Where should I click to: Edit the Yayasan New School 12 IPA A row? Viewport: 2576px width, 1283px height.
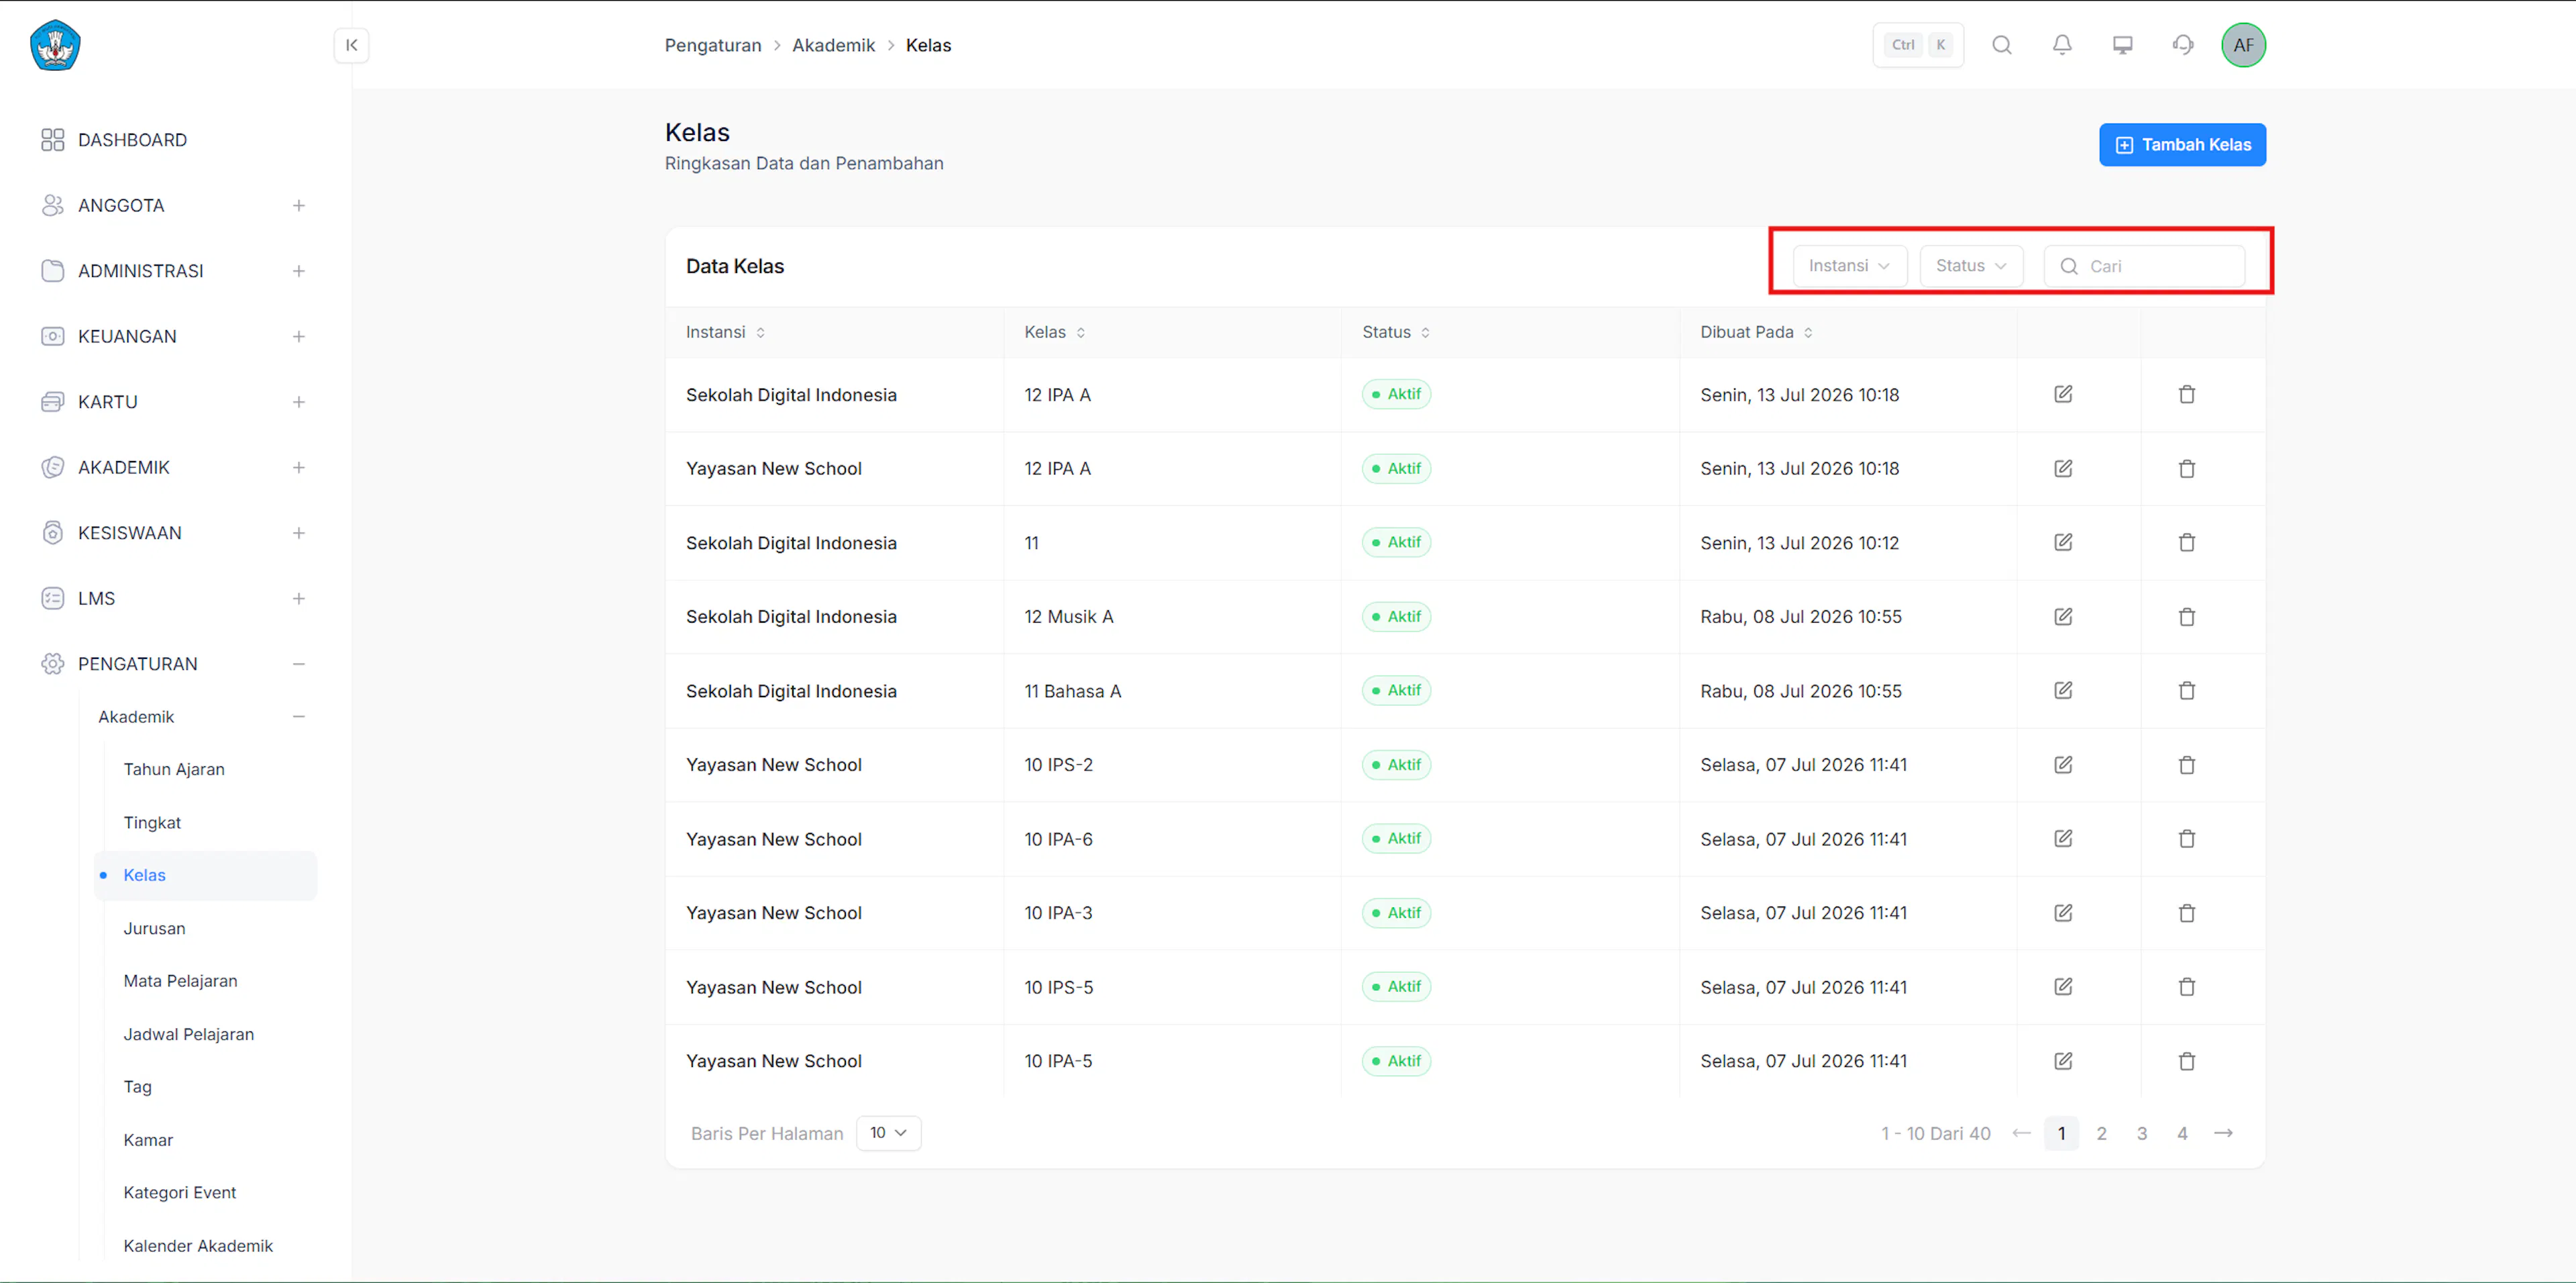coord(2063,468)
